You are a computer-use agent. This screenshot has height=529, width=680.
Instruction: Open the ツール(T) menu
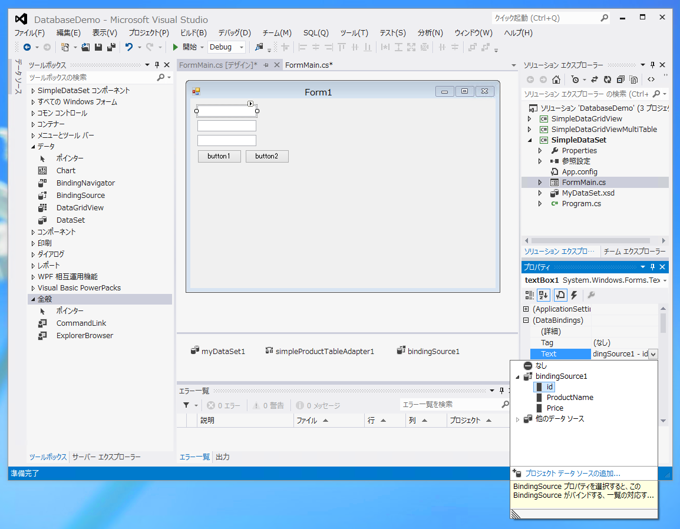tap(354, 33)
